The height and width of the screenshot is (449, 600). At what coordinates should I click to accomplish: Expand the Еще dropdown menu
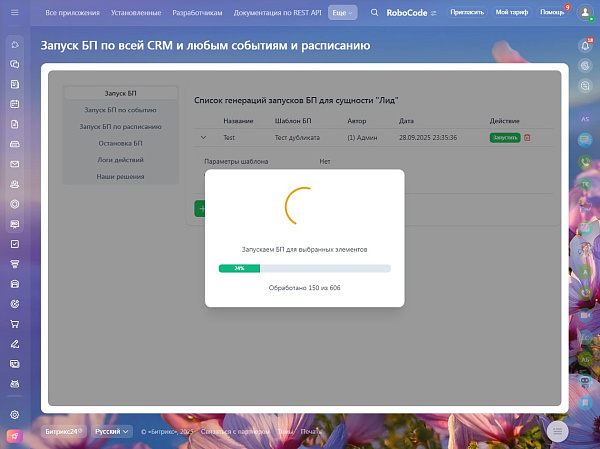point(342,13)
